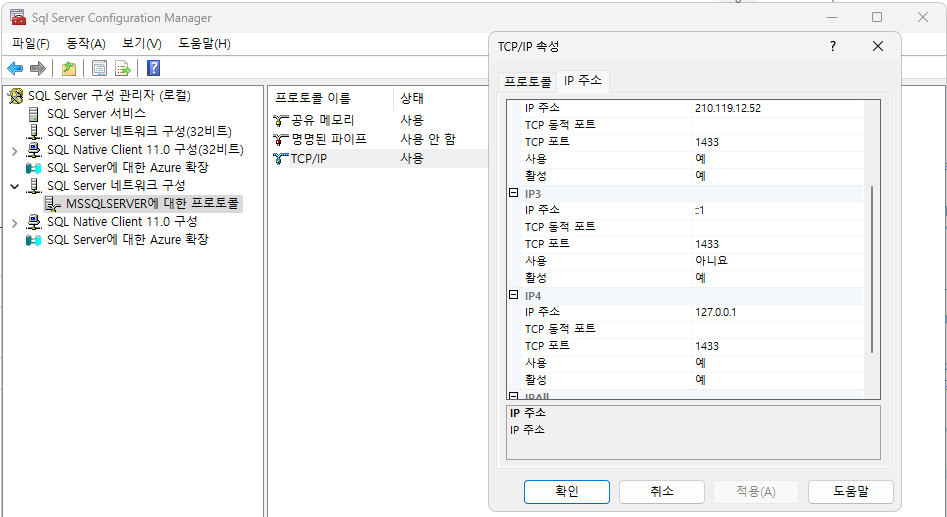Expand SQL Native Client 11.0 구성(32비트)
This screenshot has width=947, height=517.
pyautogui.click(x=14, y=151)
